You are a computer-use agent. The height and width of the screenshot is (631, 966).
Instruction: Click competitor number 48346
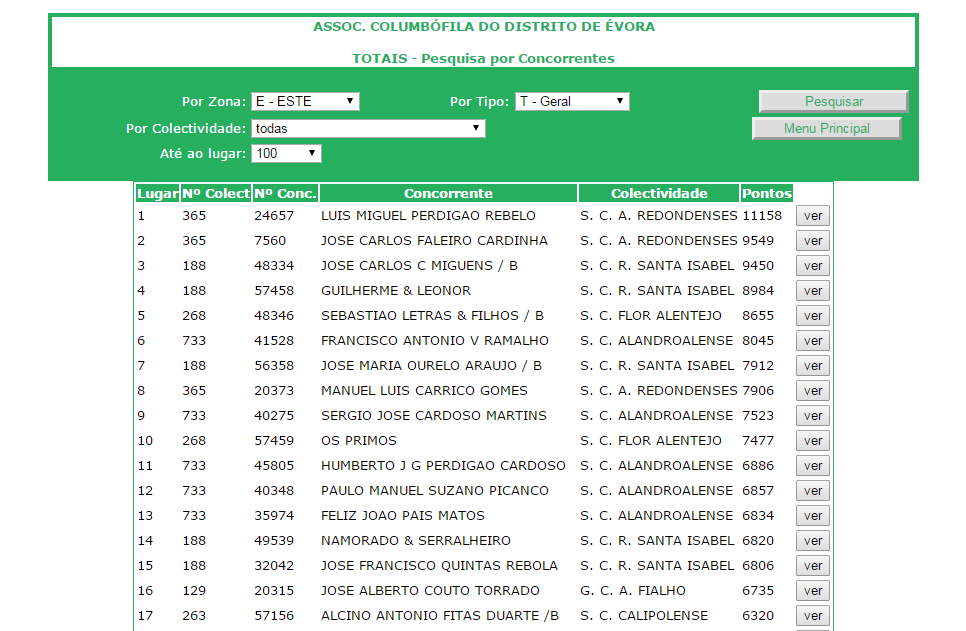[274, 316]
